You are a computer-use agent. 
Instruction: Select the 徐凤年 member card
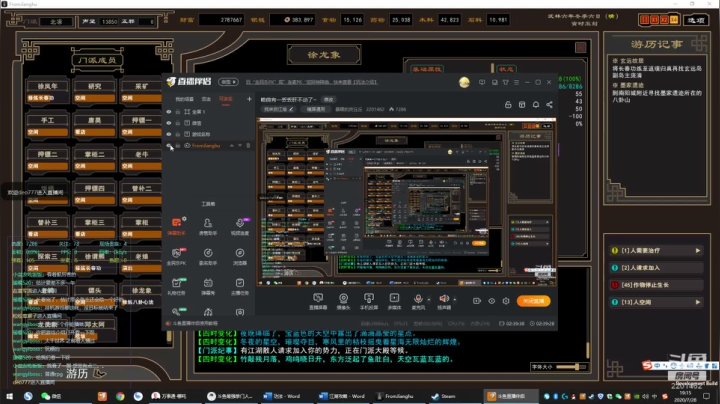47,91
